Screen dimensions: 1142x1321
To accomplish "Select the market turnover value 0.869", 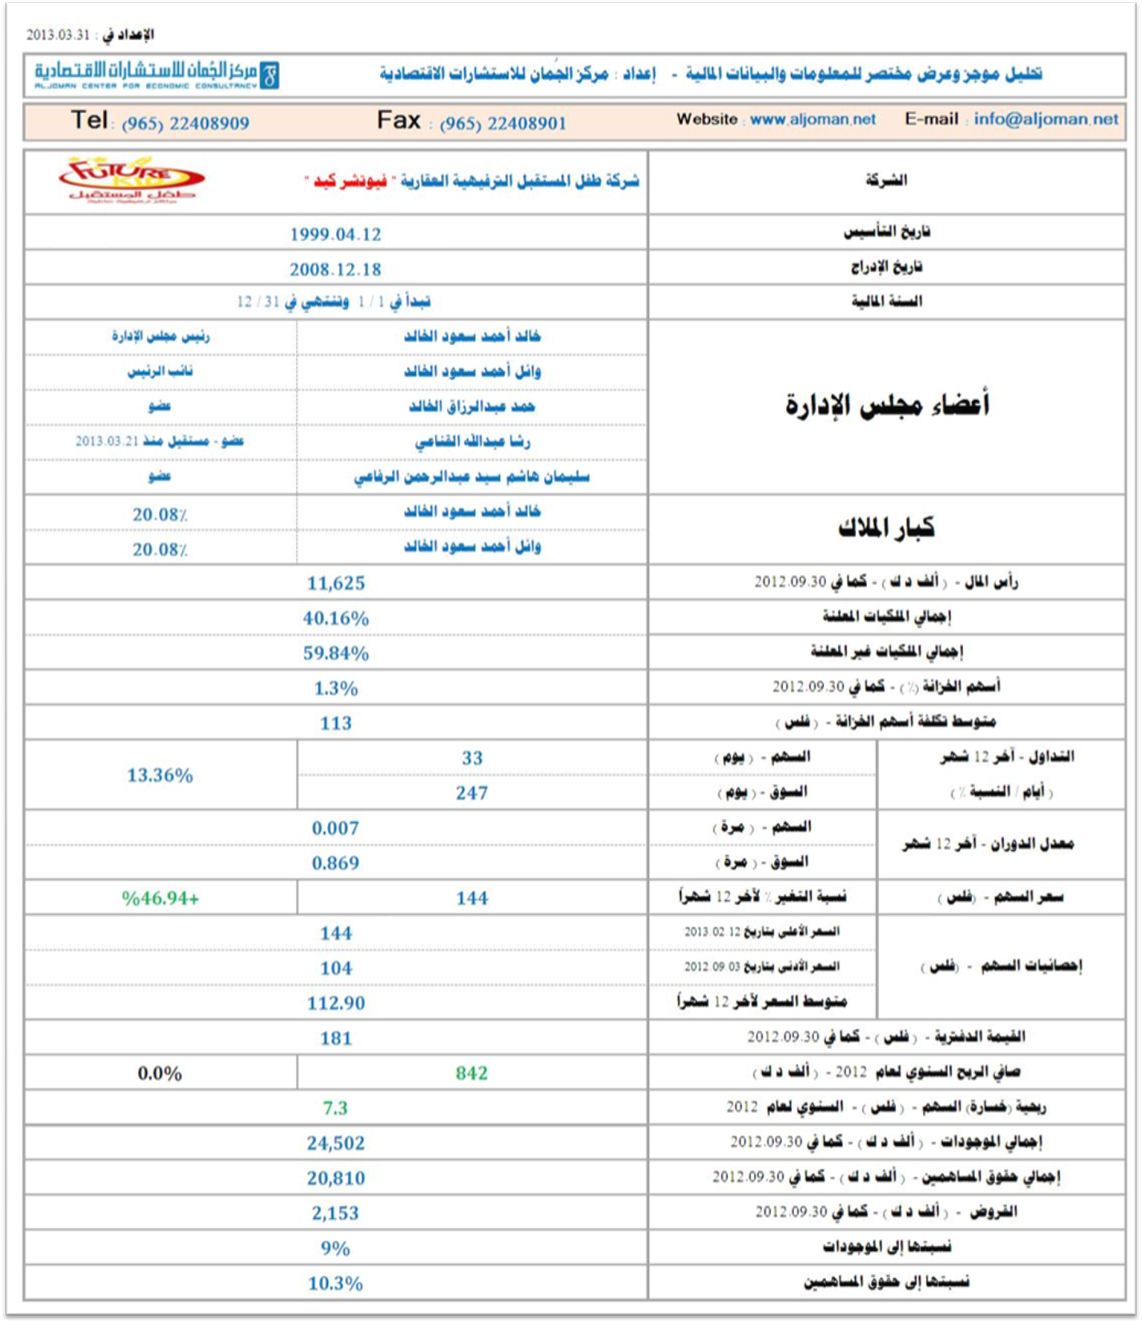I will (x=336, y=863).
